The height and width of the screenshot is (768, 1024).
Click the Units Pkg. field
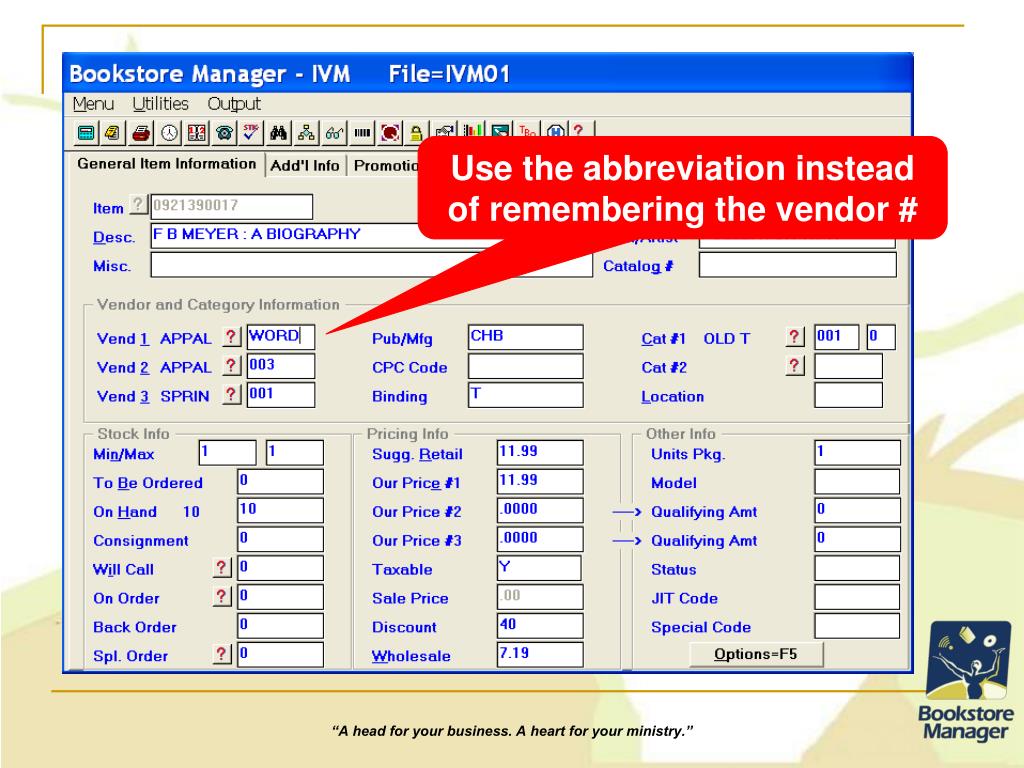click(857, 453)
